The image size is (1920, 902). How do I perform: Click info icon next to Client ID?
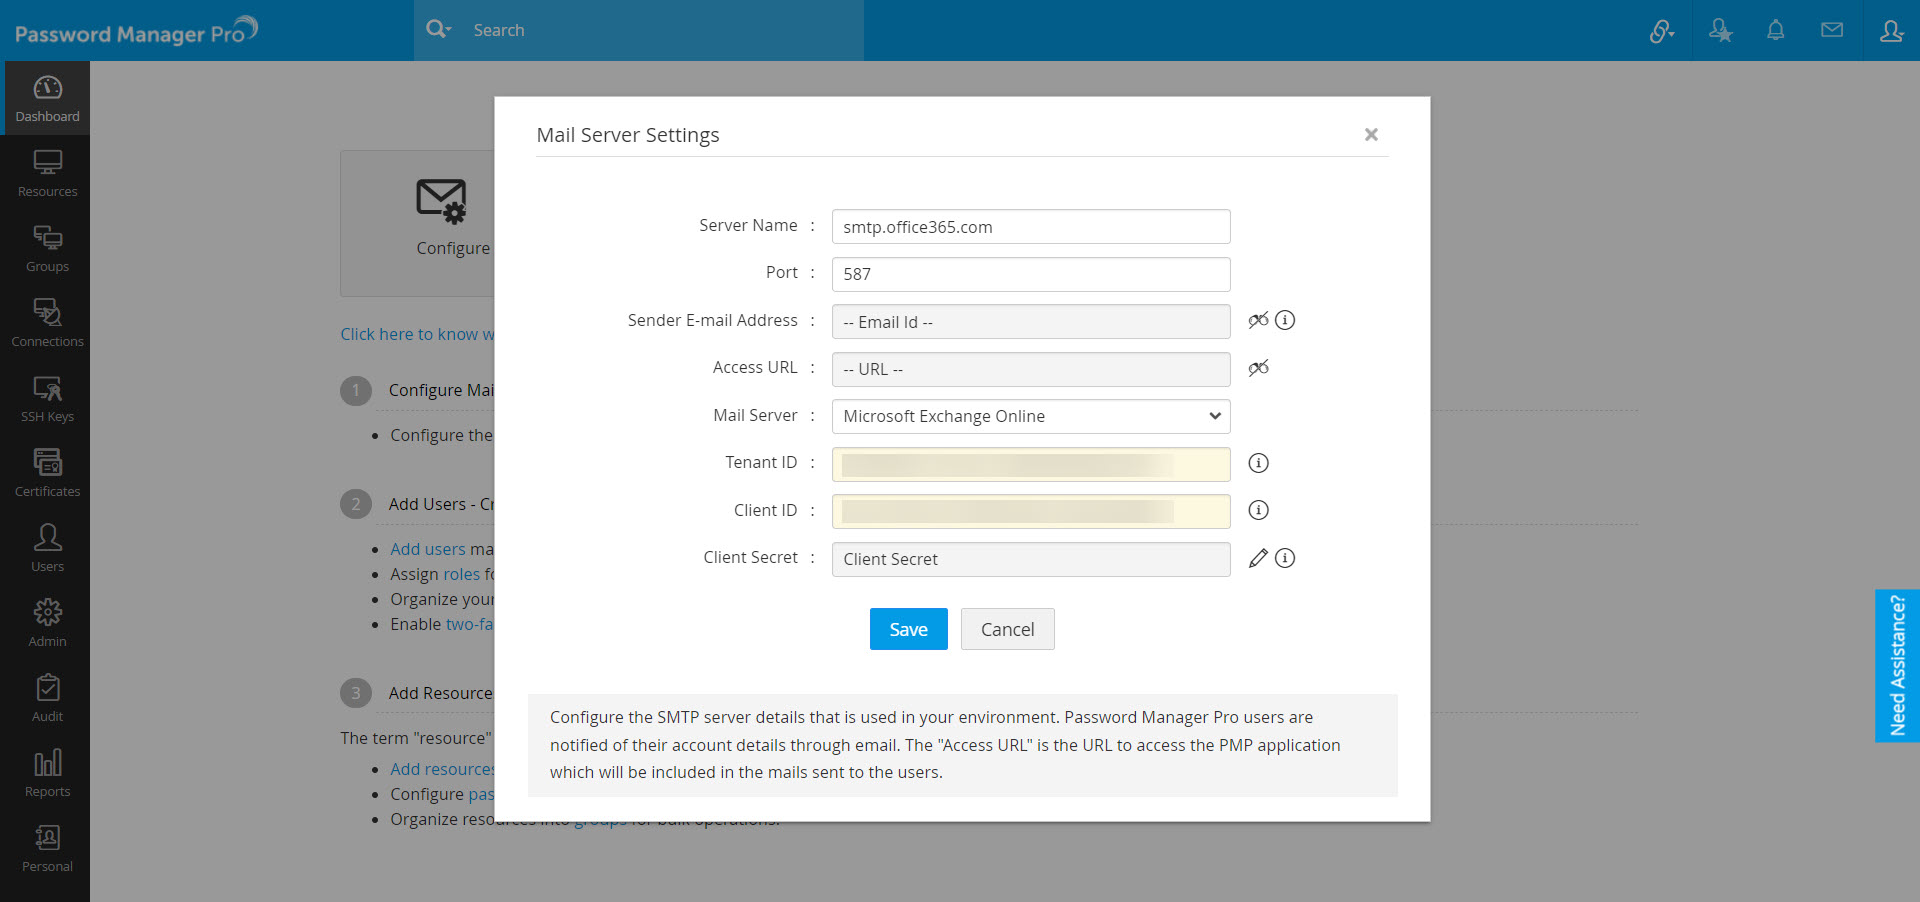[x=1258, y=510]
